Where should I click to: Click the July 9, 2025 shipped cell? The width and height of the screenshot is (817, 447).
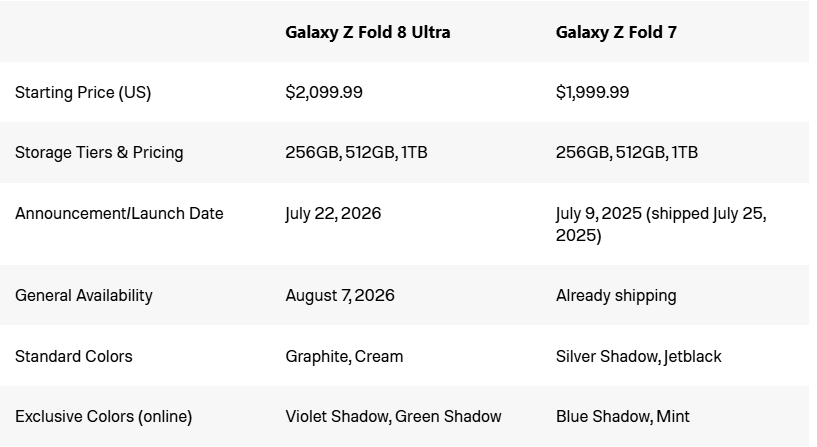(x=661, y=224)
